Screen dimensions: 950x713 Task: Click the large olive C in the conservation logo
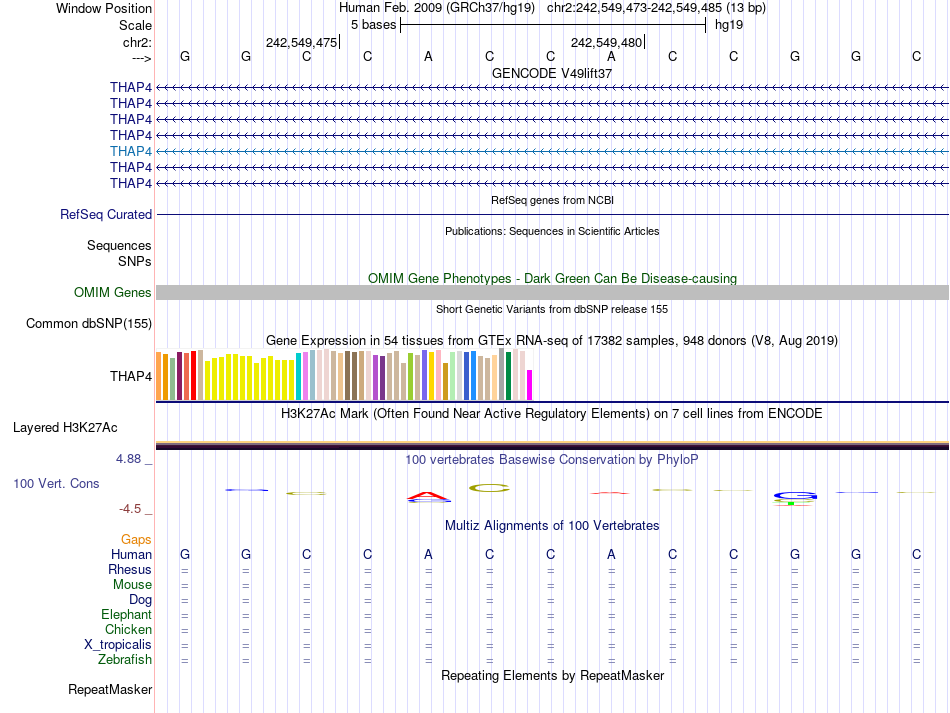point(490,488)
